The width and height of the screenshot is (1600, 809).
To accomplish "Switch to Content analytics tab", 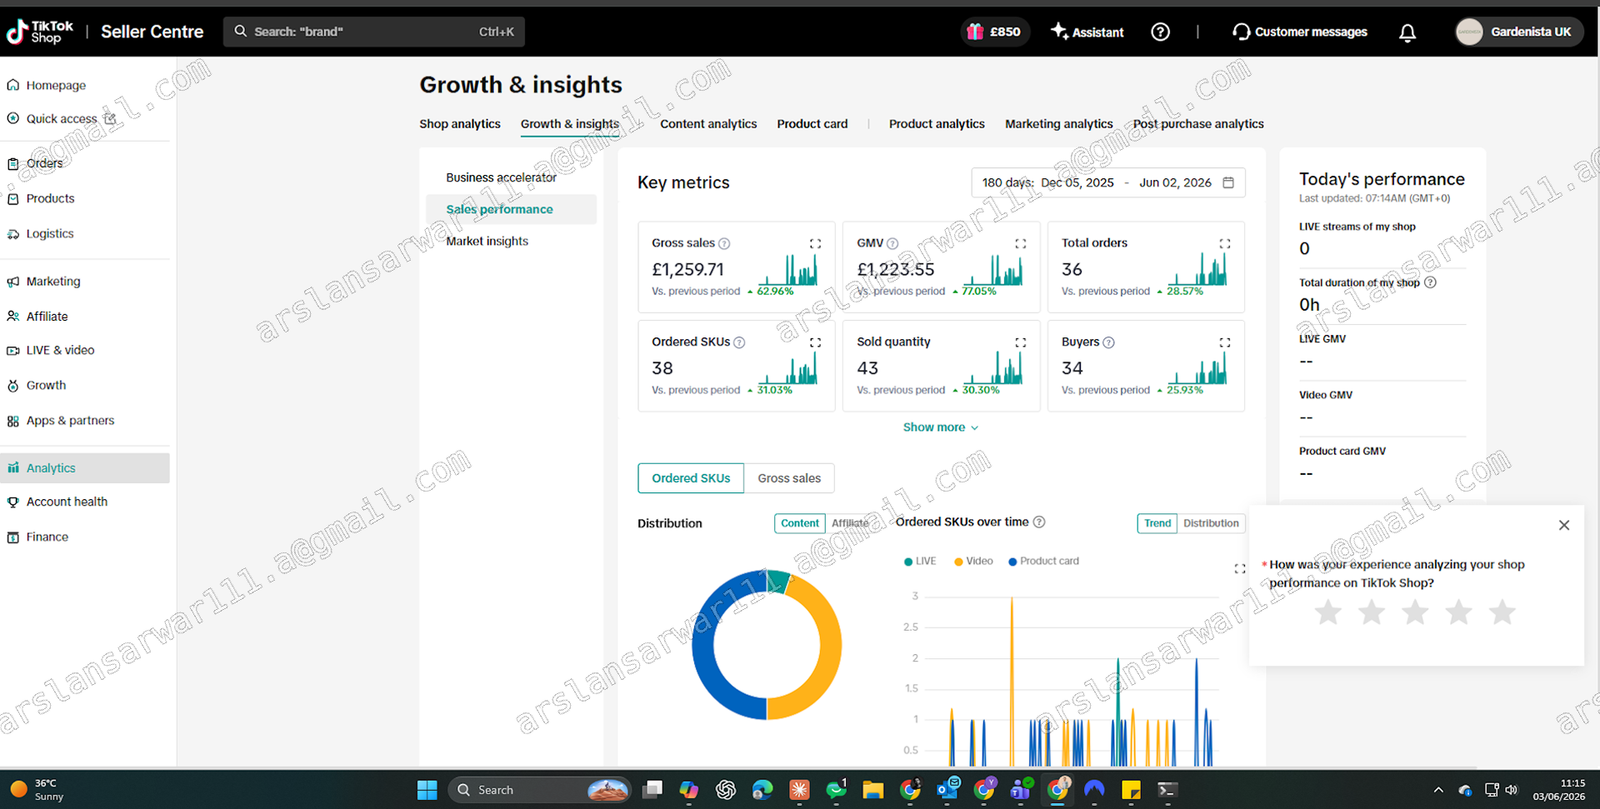I will (x=708, y=124).
